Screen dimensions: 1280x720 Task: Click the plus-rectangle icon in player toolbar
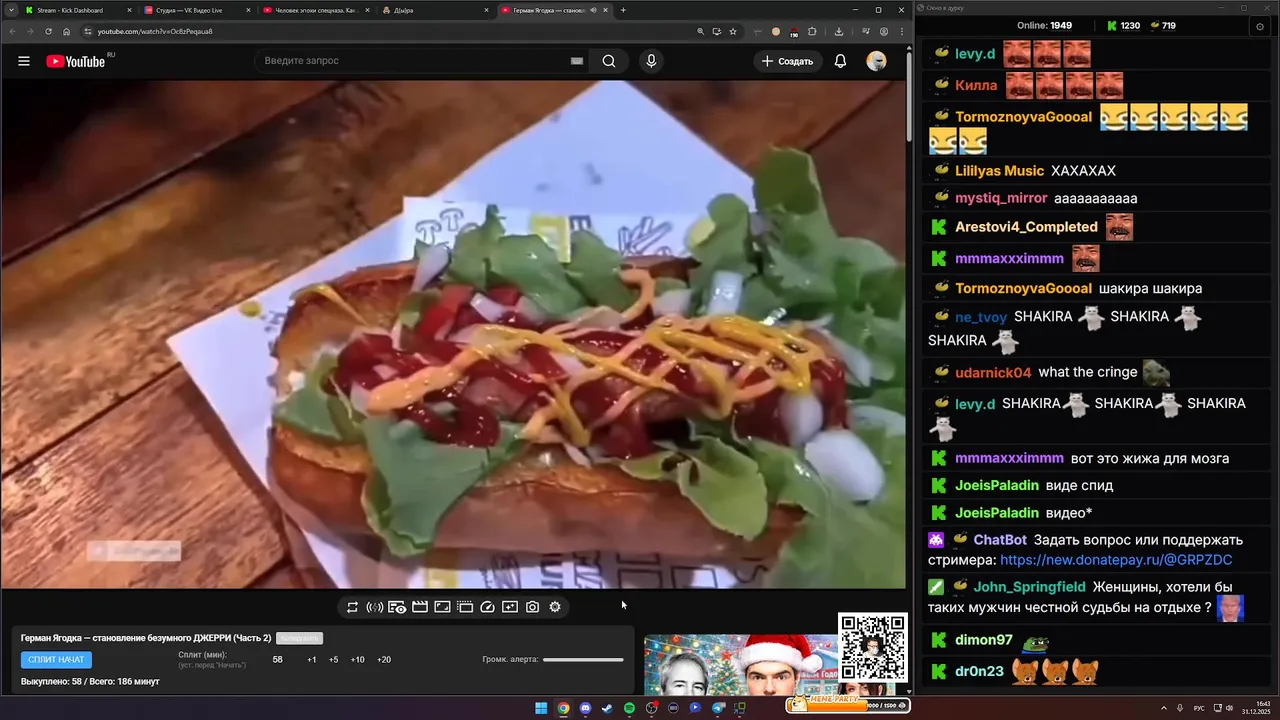pyautogui.click(x=510, y=607)
